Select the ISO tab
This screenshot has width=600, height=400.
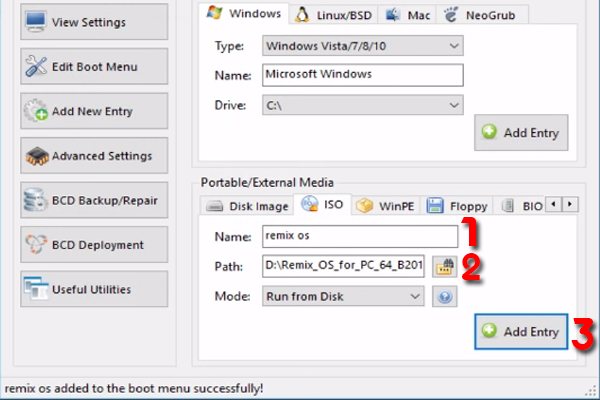pyautogui.click(x=322, y=204)
